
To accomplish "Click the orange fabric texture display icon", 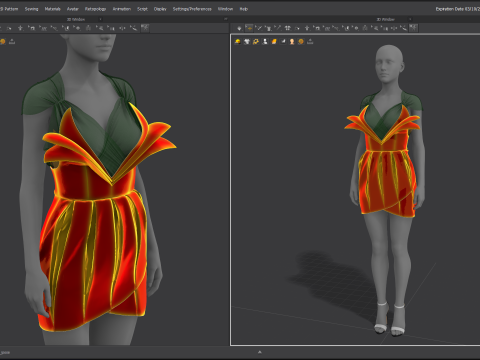I will pyautogui.click(x=274, y=41).
